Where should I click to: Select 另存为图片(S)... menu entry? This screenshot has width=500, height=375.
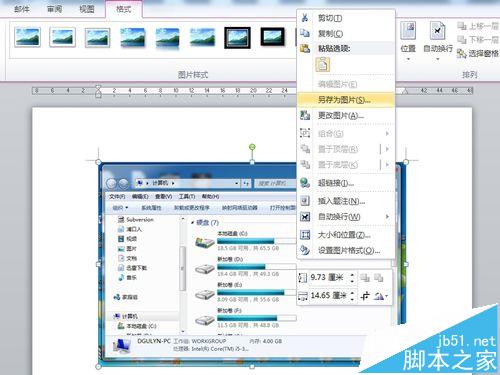[x=346, y=100]
